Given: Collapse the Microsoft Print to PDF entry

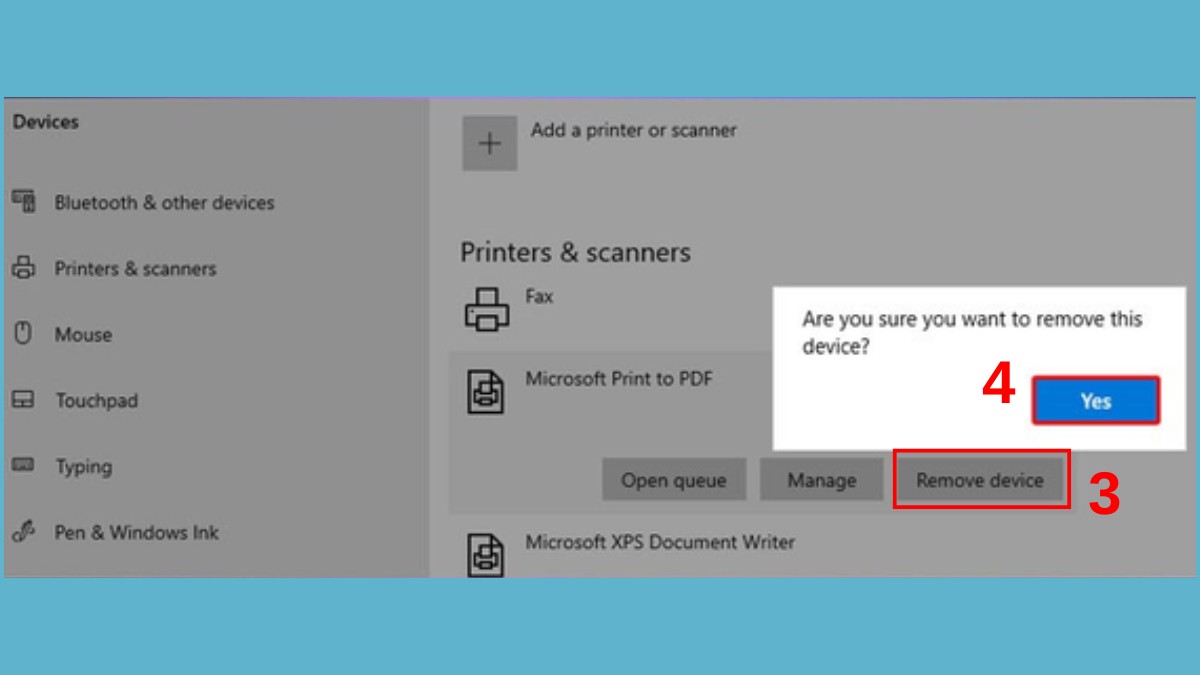Looking at the screenshot, I should pos(620,379).
